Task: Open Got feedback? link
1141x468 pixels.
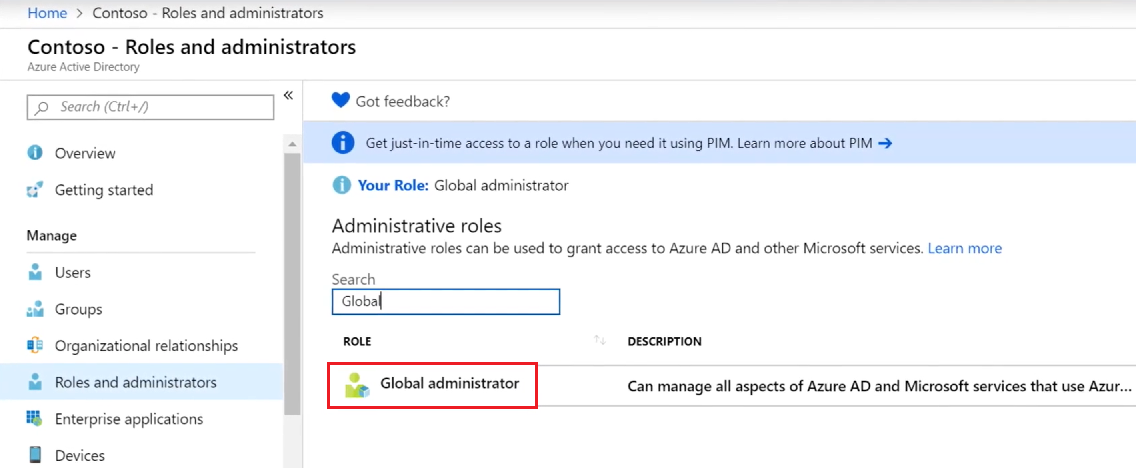Action: point(402,101)
